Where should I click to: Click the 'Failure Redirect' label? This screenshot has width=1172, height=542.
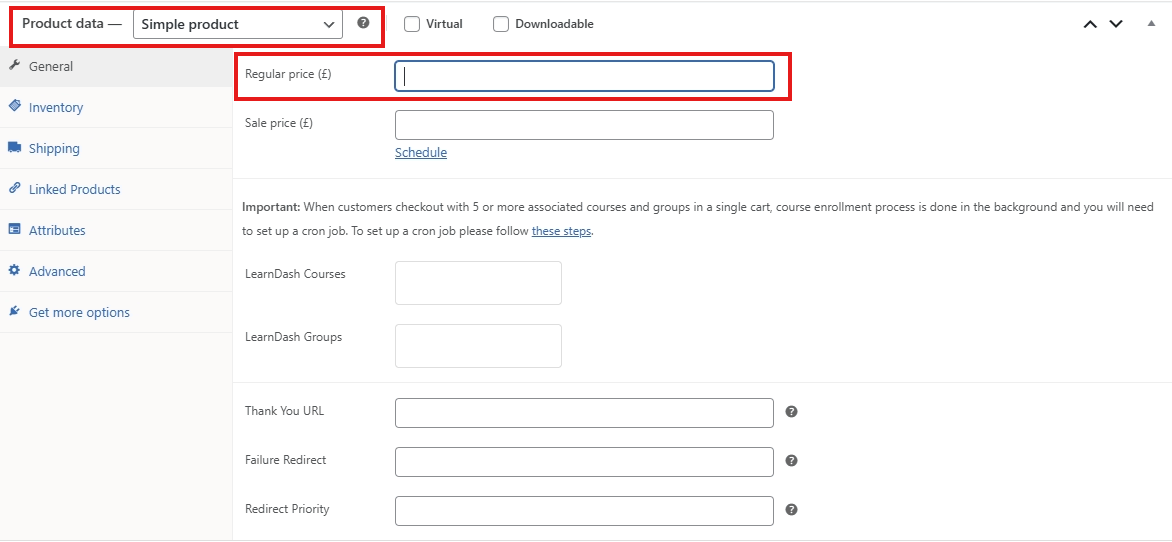point(286,460)
